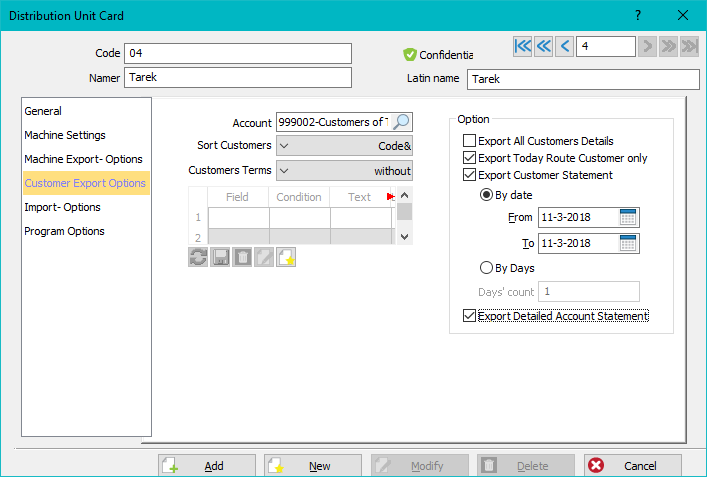Click the Days' count field
Screen dimensions: 707x477
[589, 291]
